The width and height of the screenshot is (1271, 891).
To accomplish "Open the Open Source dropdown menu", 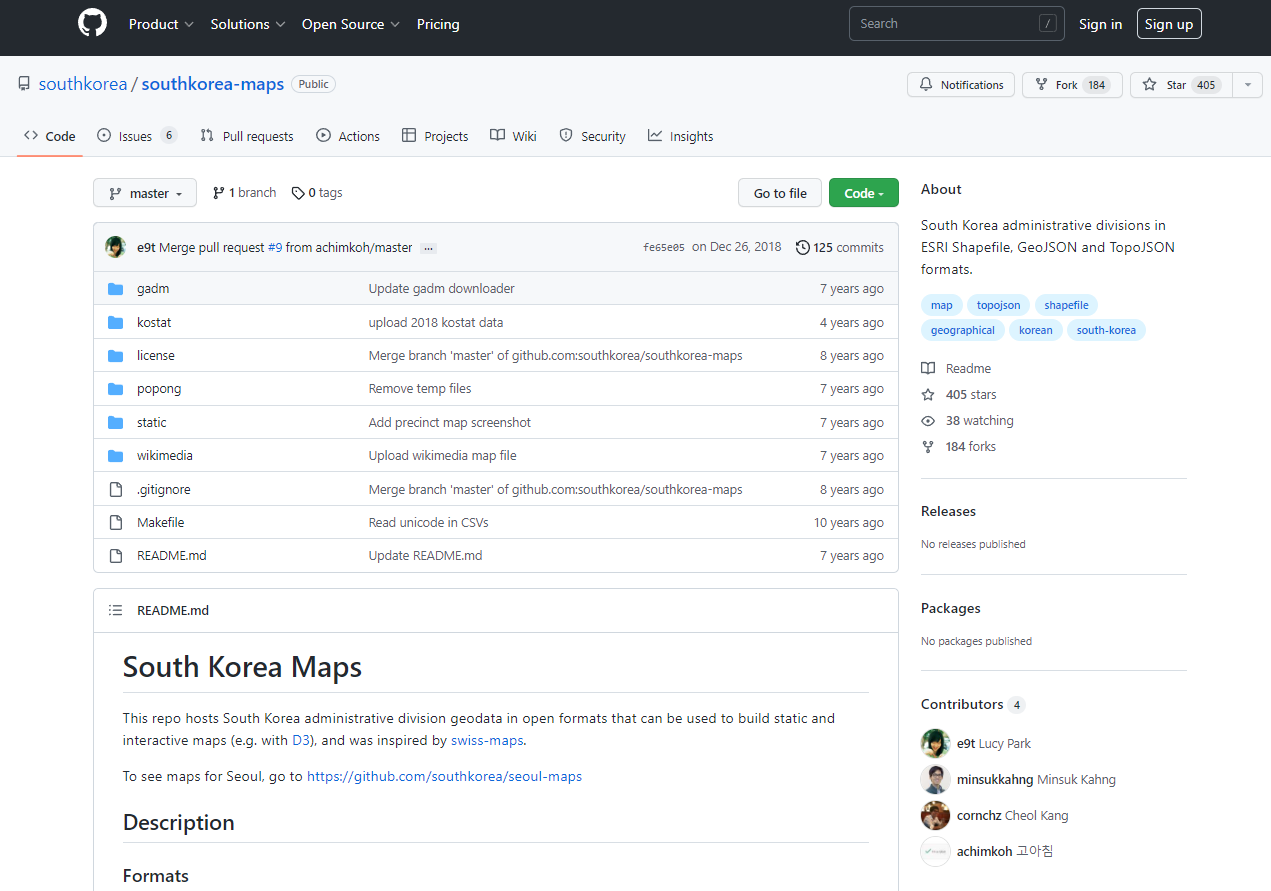I will click(351, 24).
